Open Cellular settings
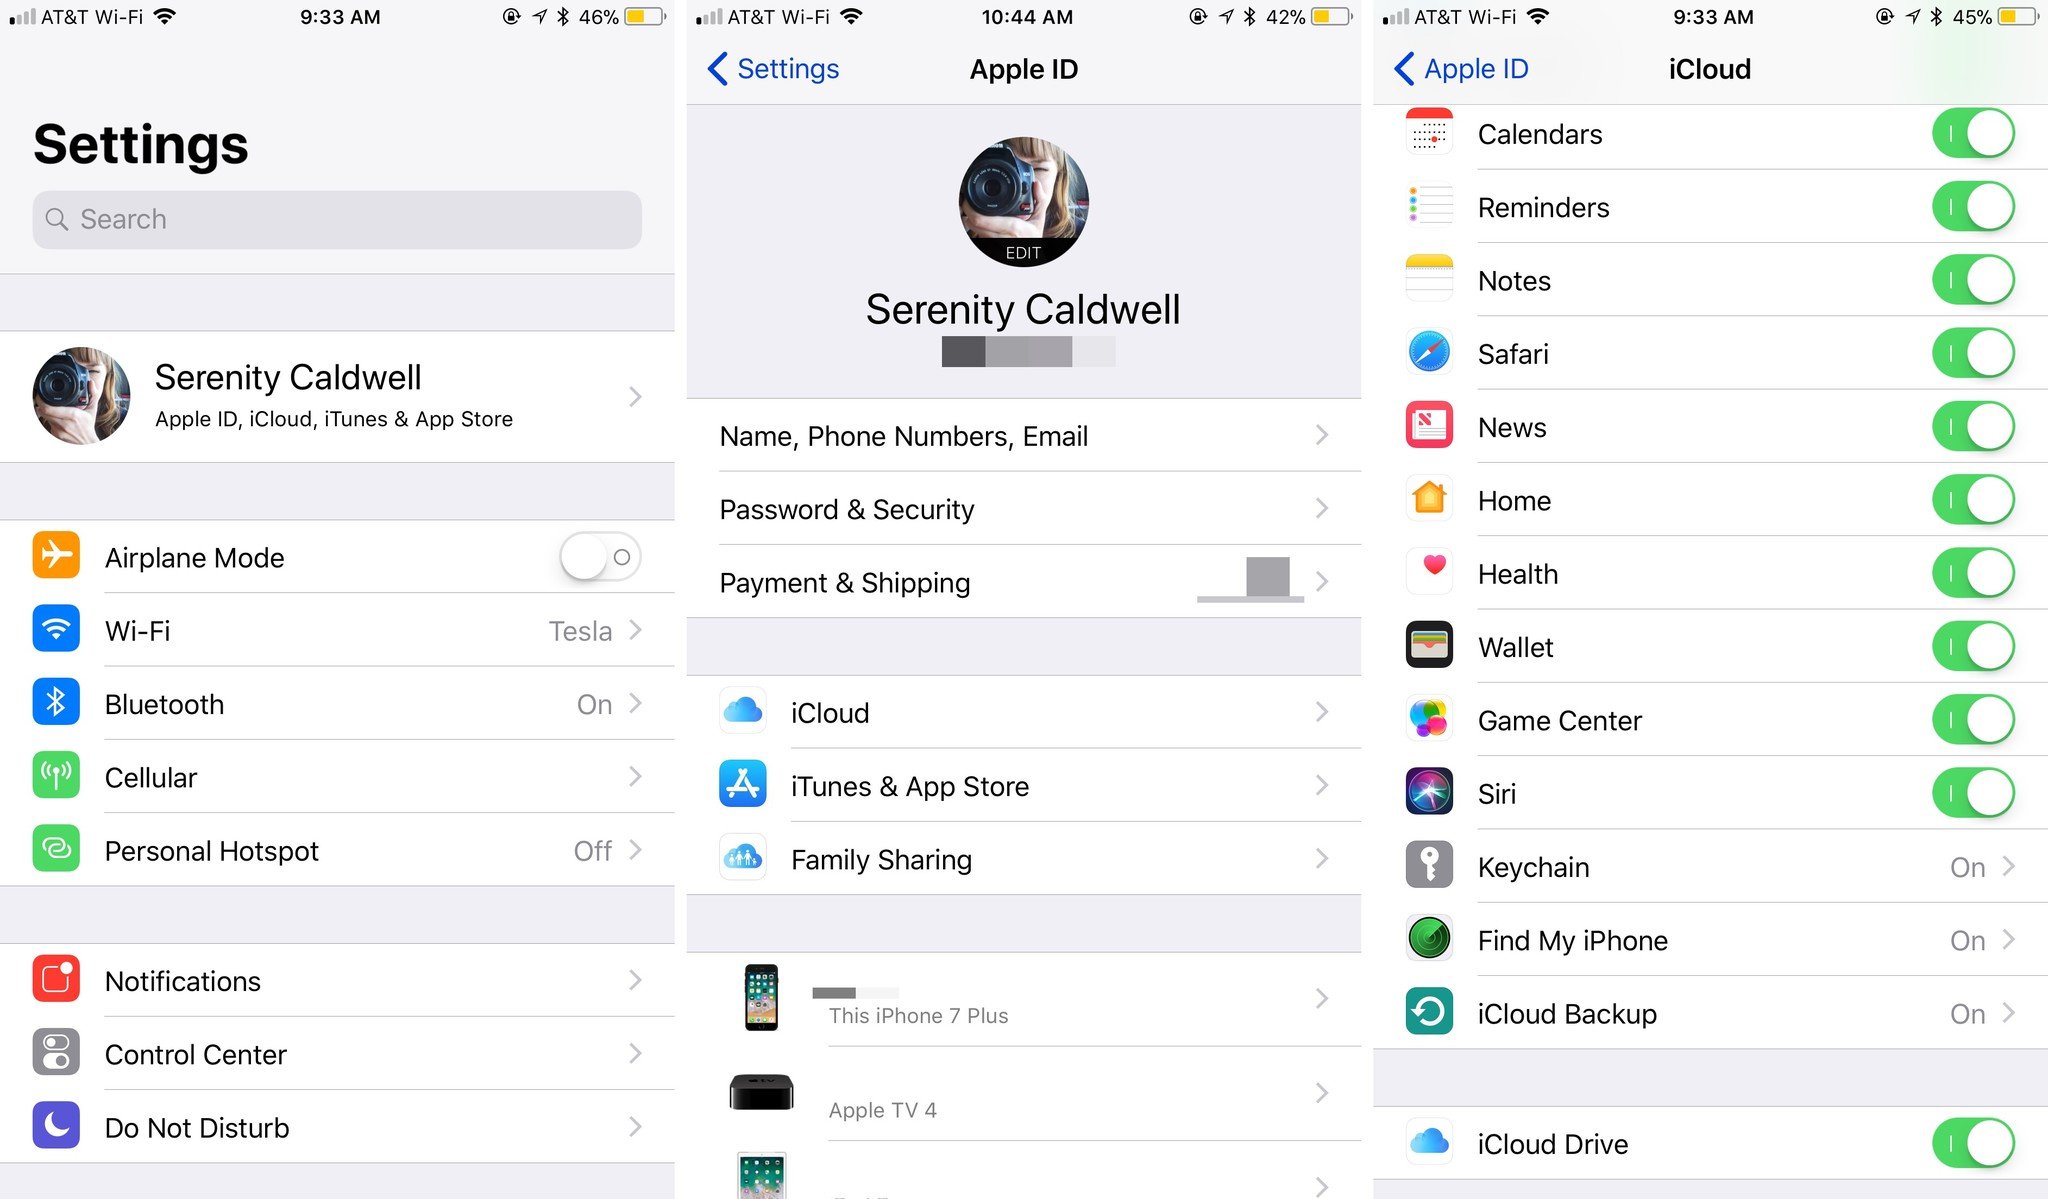Image resolution: width=2048 pixels, height=1199 pixels. (x=334, y=778)
